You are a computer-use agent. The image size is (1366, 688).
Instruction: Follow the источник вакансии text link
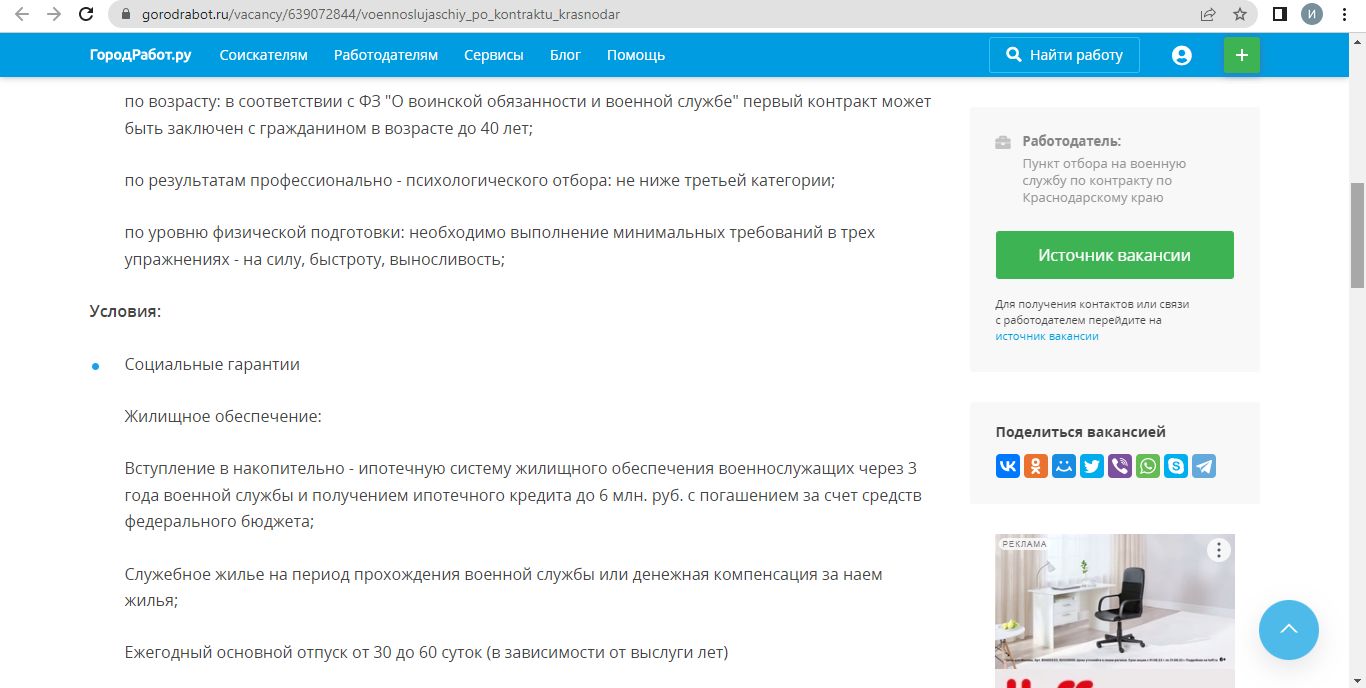[1047, 337]
